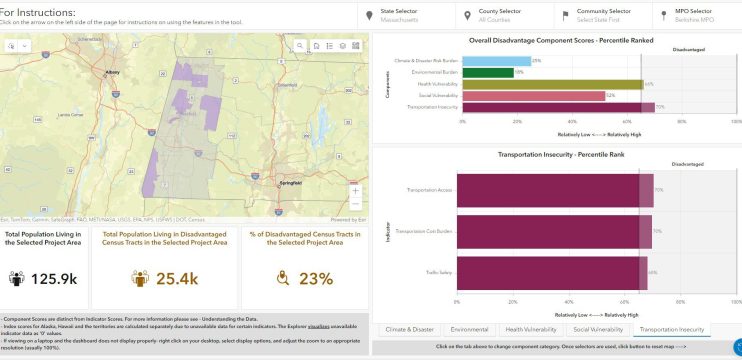Image resolution: width=742 pixels, height=360 pixels.
Task: Click the Overall Disadvantage Component Scores title
Action: pyautogui.click(x=561, y=41)
